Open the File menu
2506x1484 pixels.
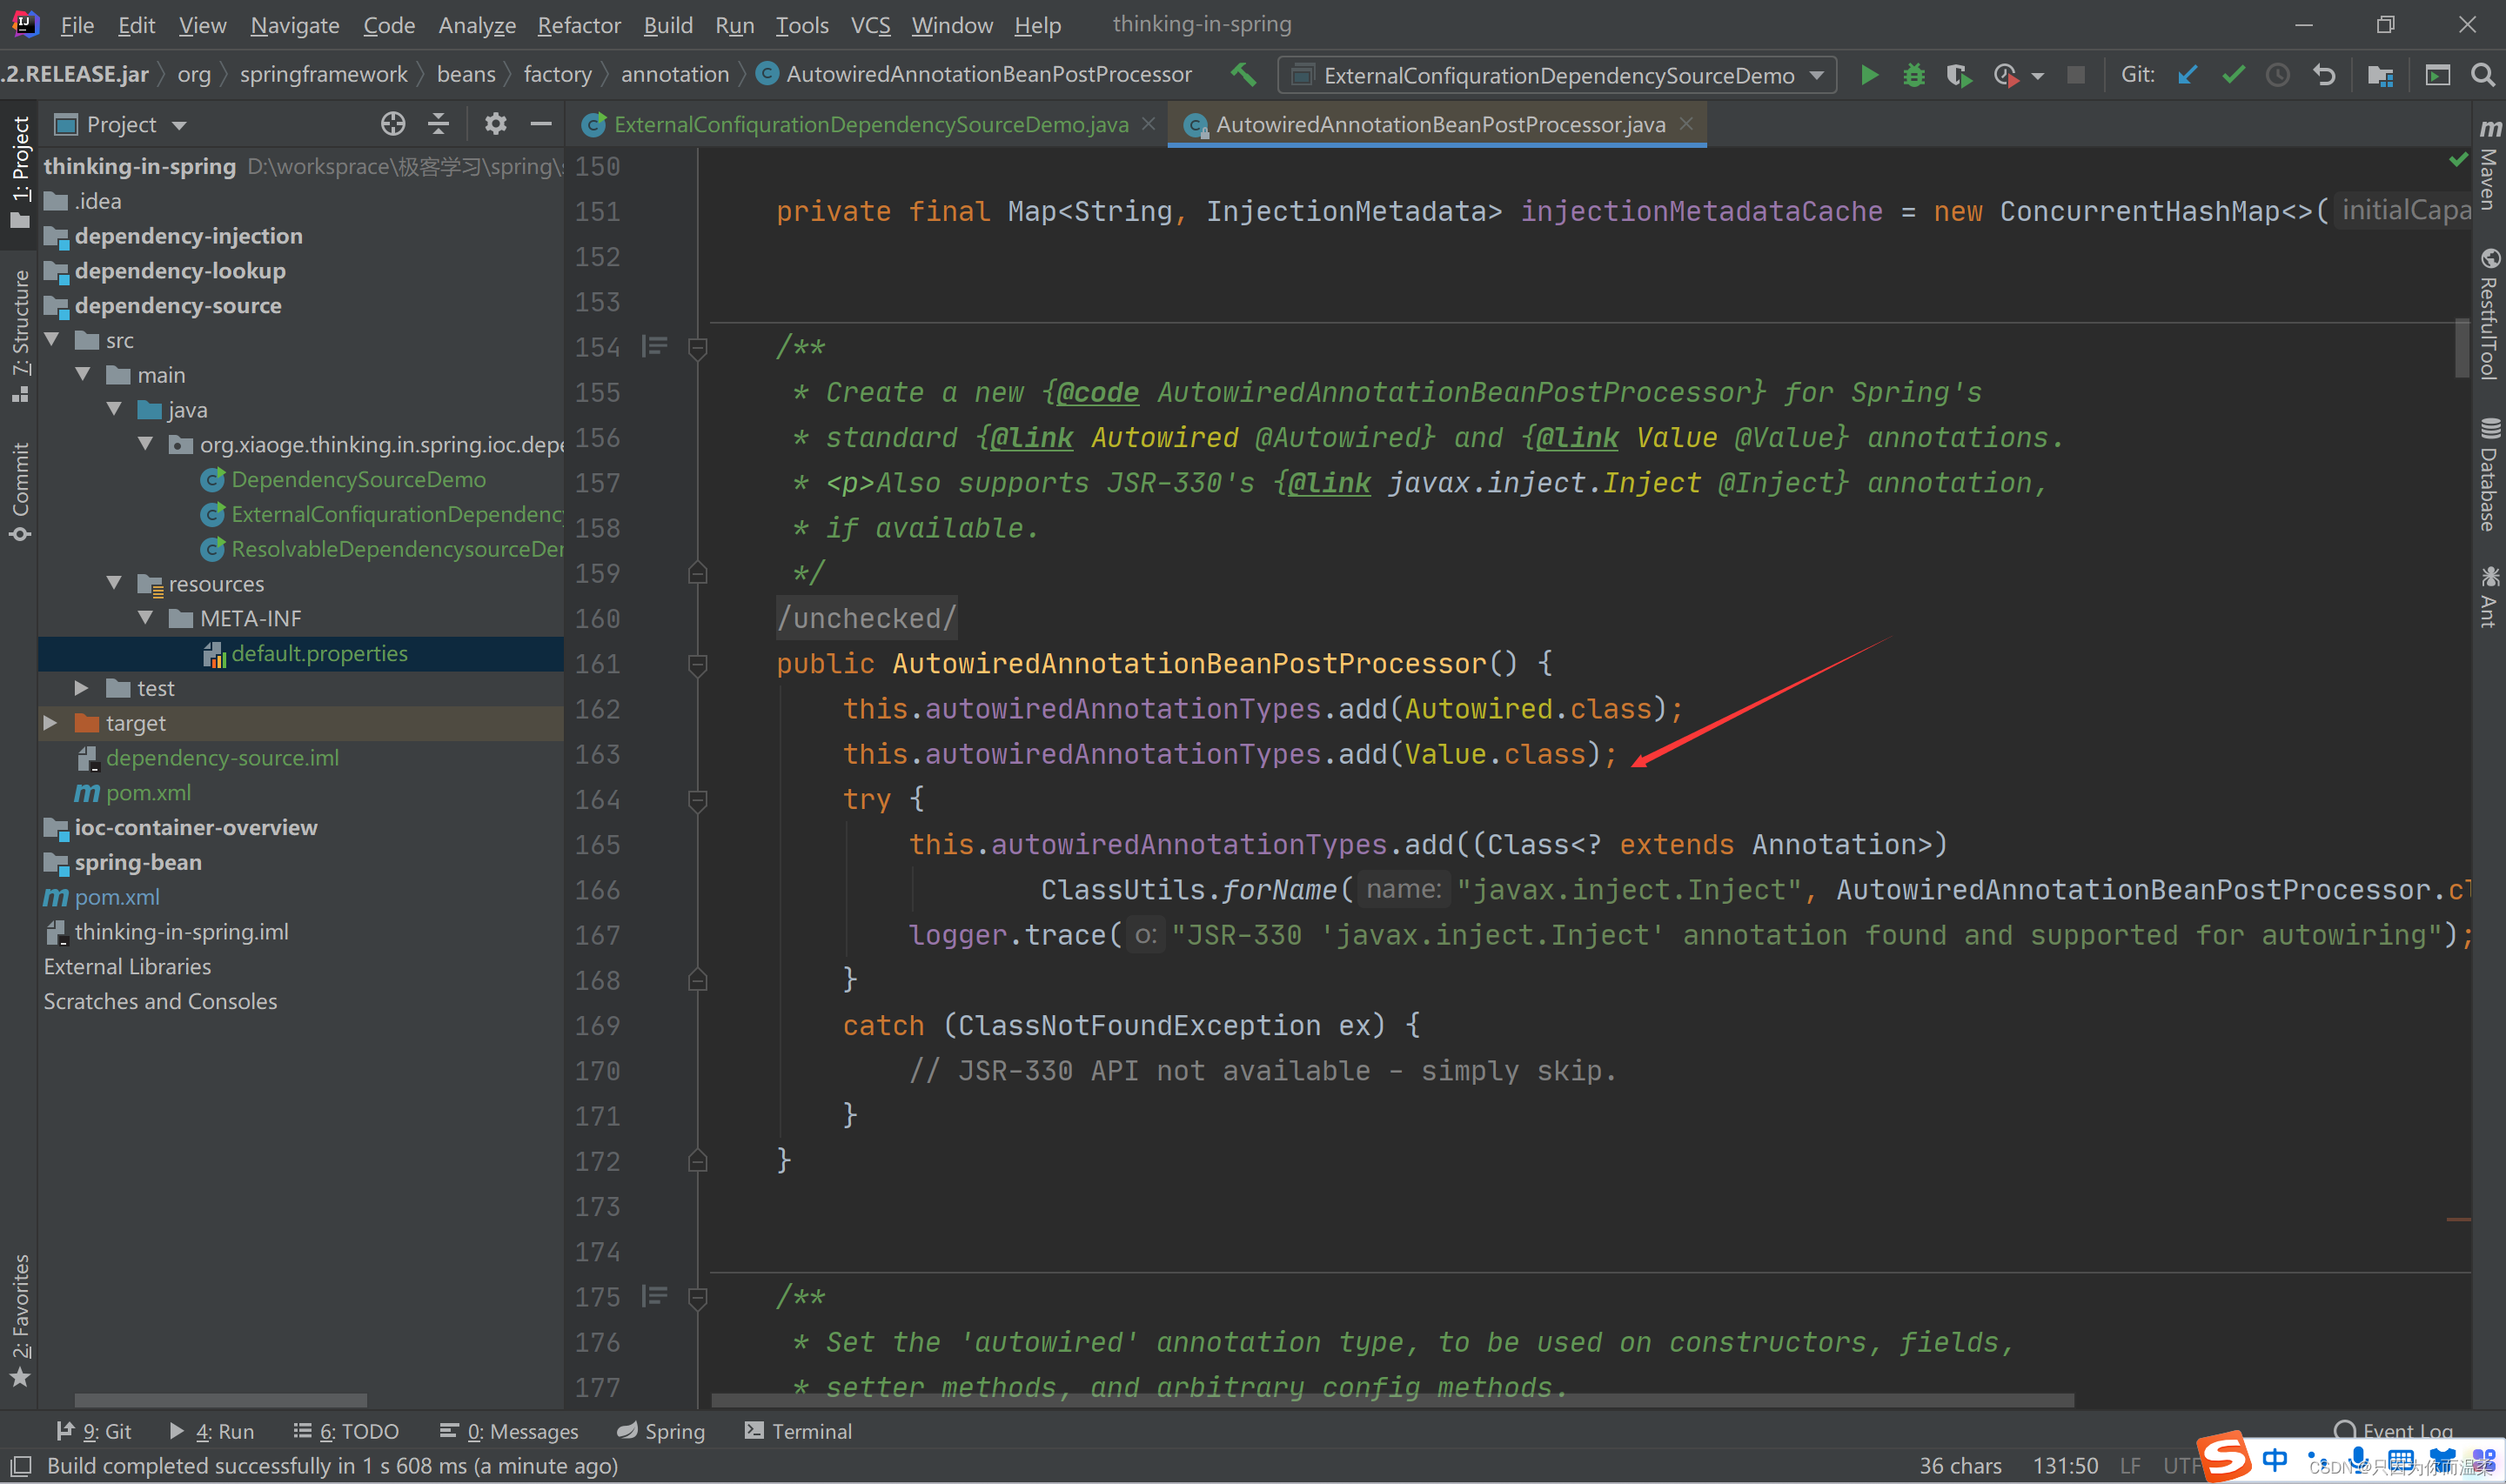(x=77, y=25)
